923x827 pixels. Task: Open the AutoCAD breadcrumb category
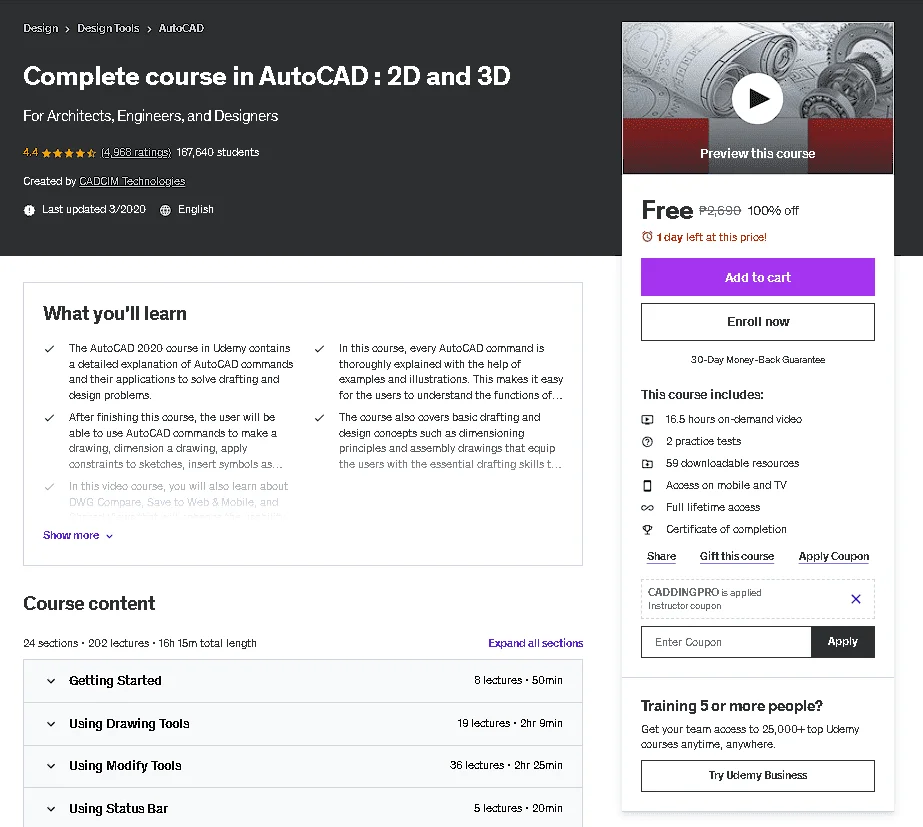(x=181, y=28)
